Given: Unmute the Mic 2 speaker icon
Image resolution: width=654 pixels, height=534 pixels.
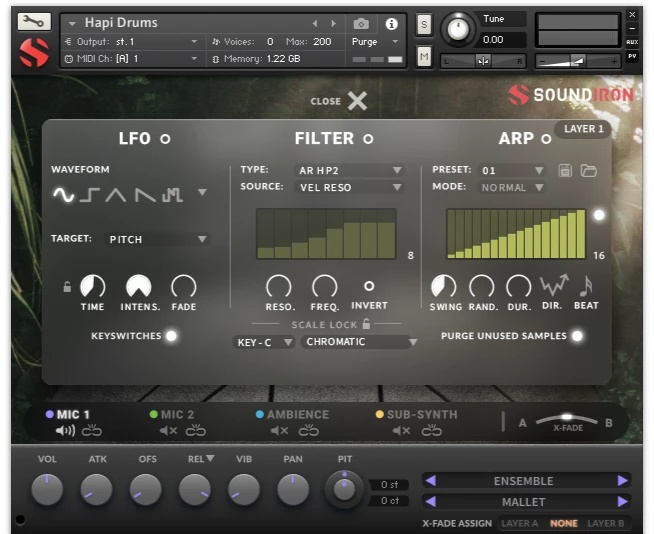Looking at the screenshot, I should point(169,430).
